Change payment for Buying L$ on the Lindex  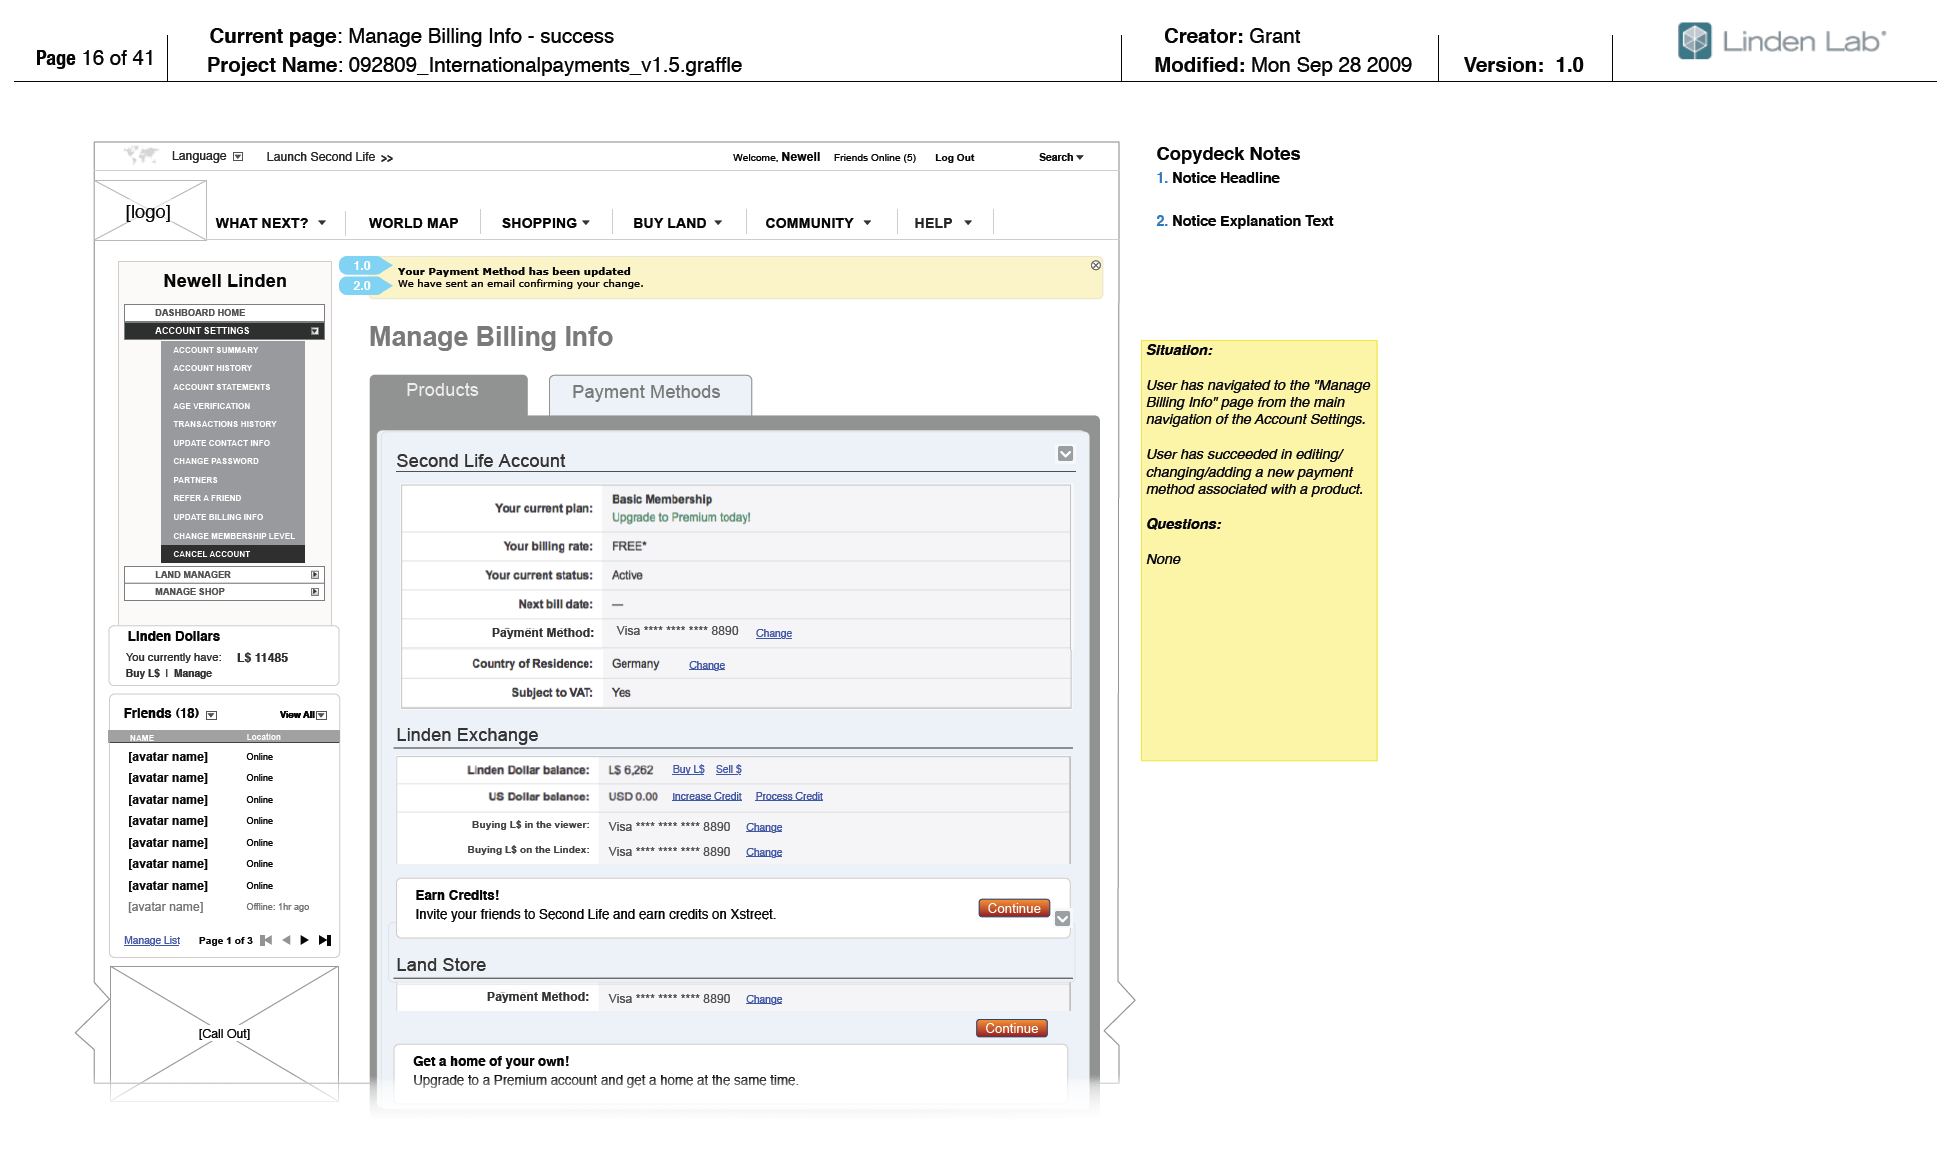tap(763, 853)
